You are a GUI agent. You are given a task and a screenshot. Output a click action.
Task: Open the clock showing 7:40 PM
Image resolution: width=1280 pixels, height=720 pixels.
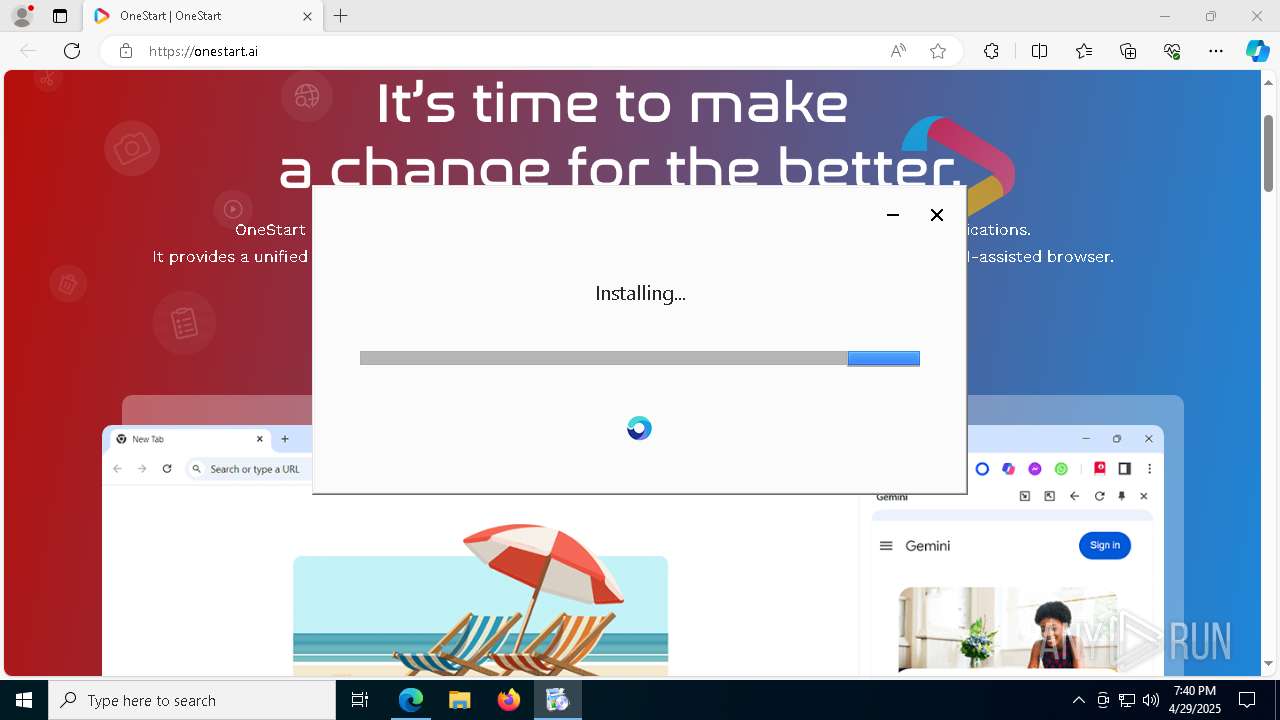coord(1194,700)
